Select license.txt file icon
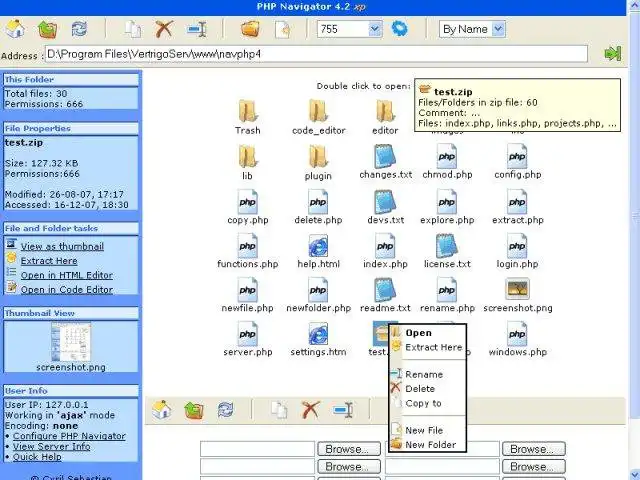This screenshot has height=480, width=640. point(447,245)
